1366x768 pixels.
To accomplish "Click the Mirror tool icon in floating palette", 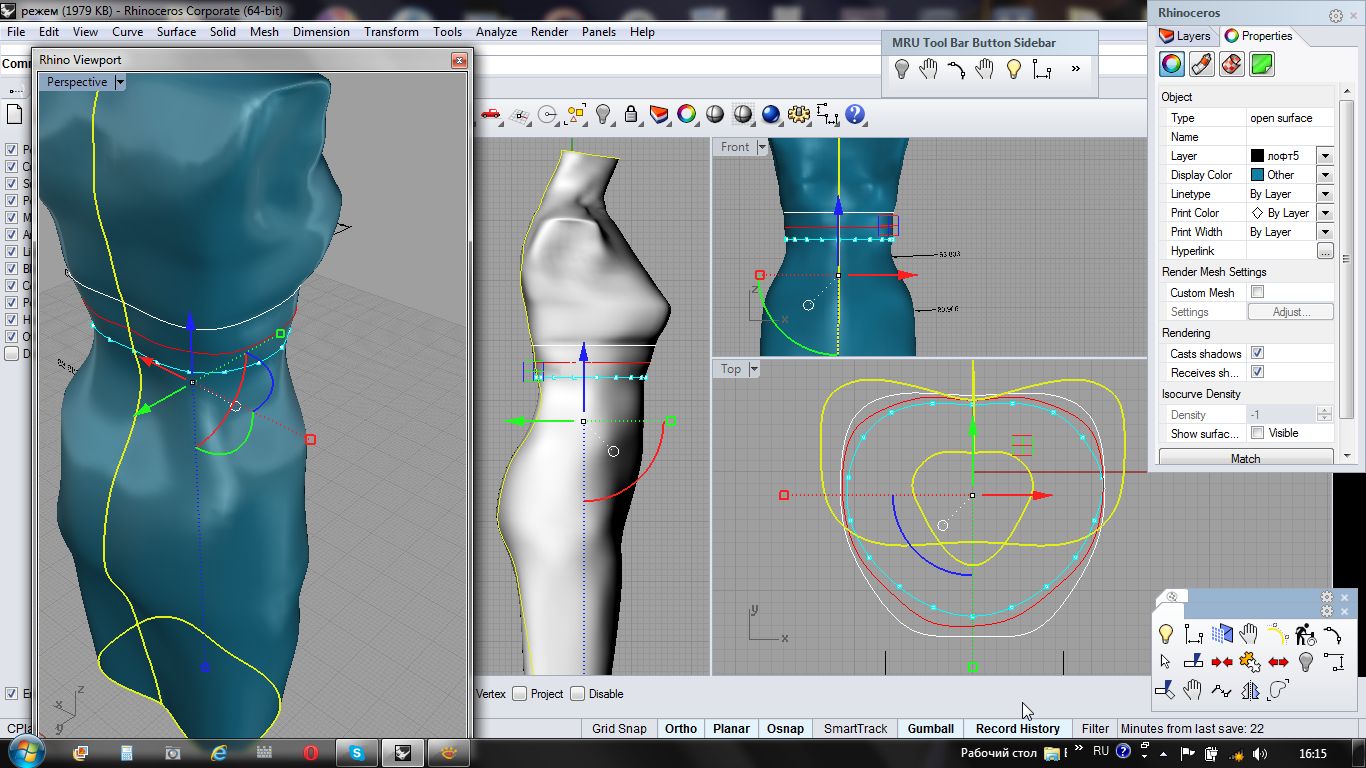I will [1250, 690].
